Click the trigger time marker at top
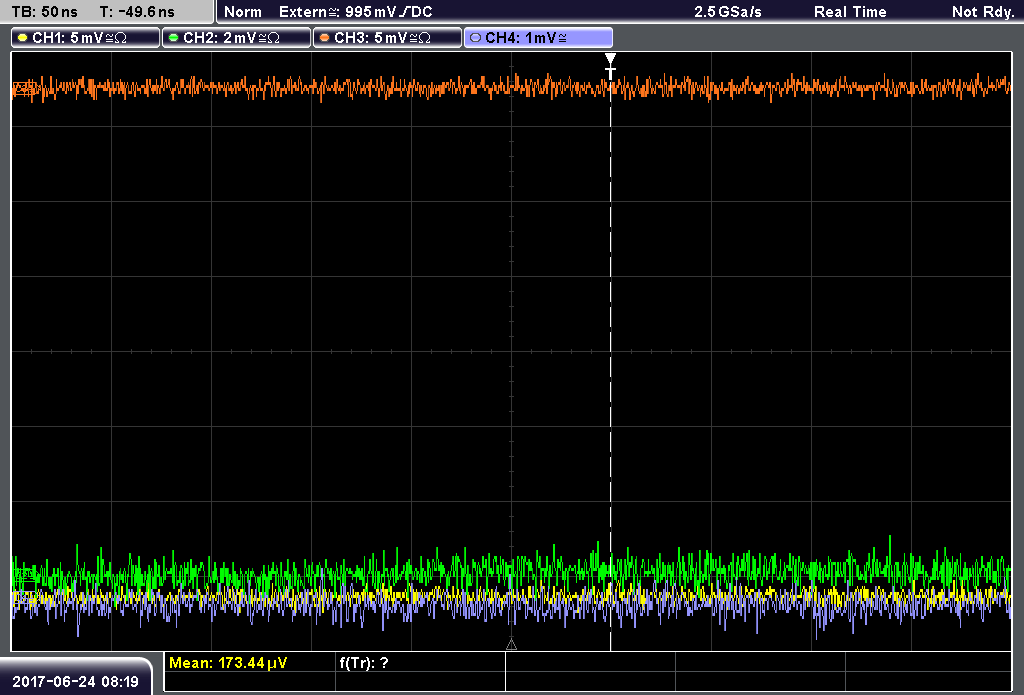This screenshot has height=695, width=1024. 610,66
